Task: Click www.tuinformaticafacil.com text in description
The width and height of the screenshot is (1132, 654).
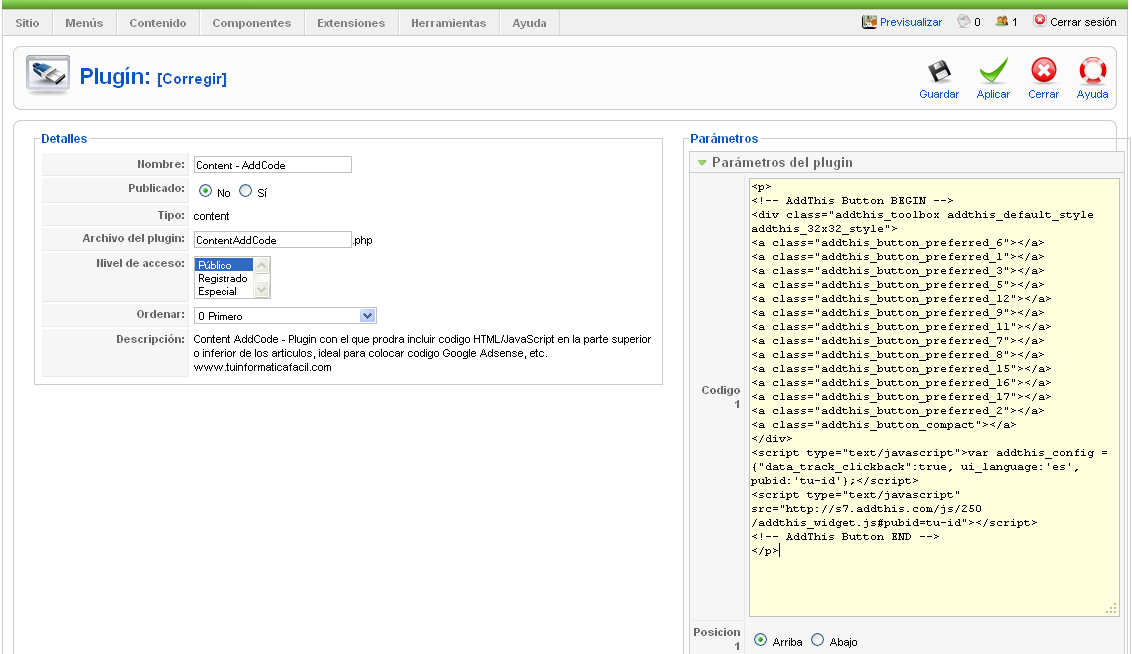Action: click(262, 367)
